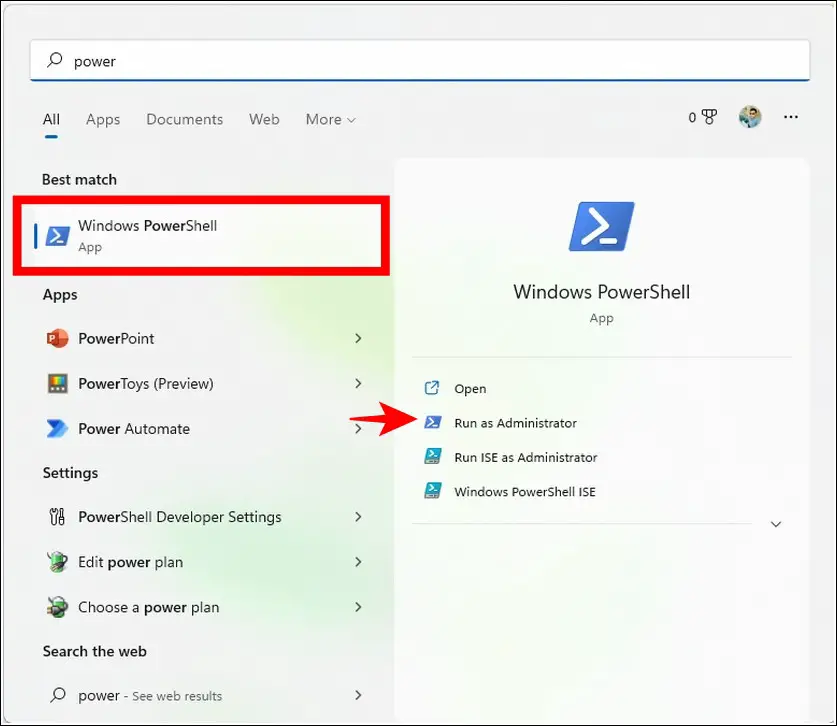Click the Run as Administrator PowerShell icon

pyautogui.click(x=432, y=422)
